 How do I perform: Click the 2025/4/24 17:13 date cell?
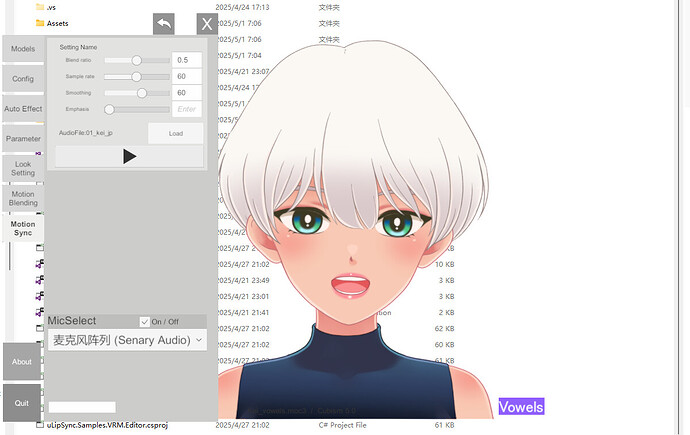(x=242, y=7)
